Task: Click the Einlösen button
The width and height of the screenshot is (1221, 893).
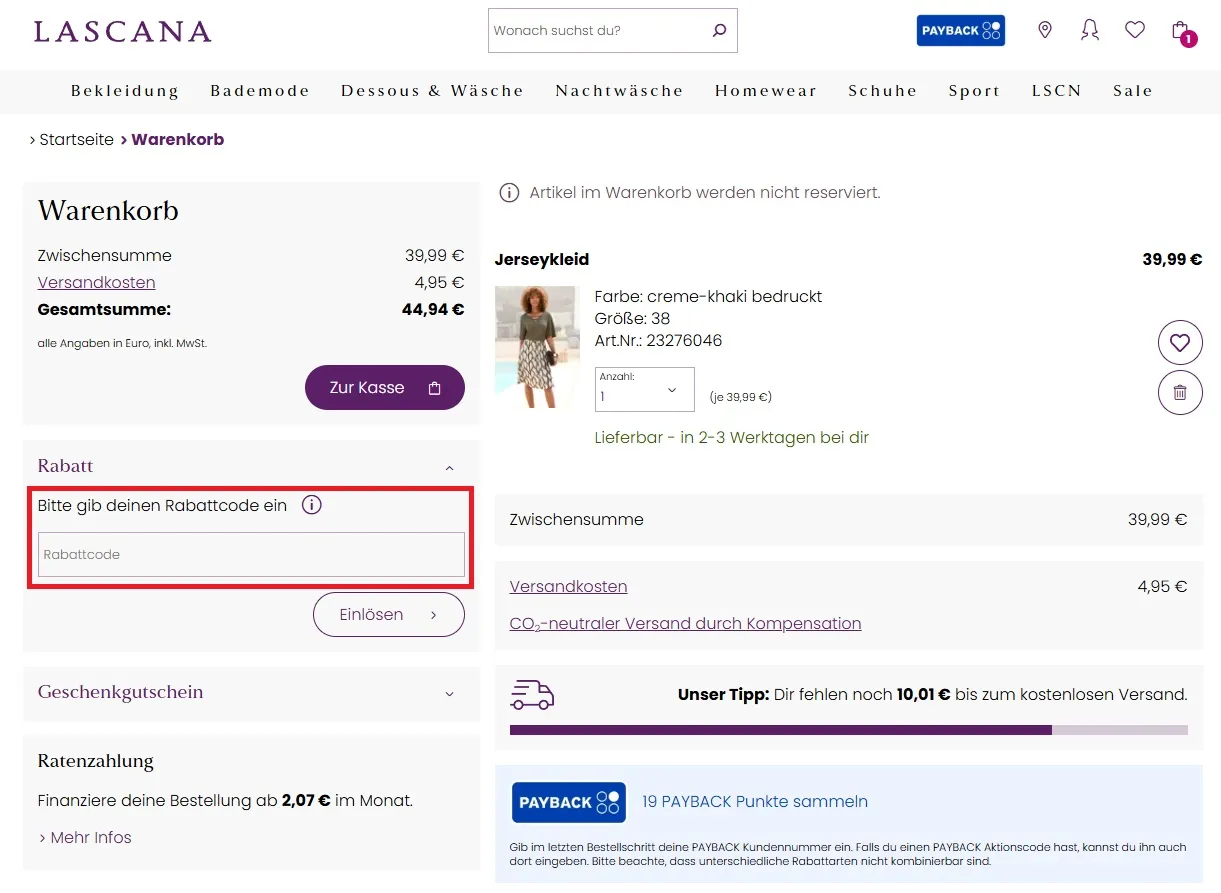Action: point(388,614)
